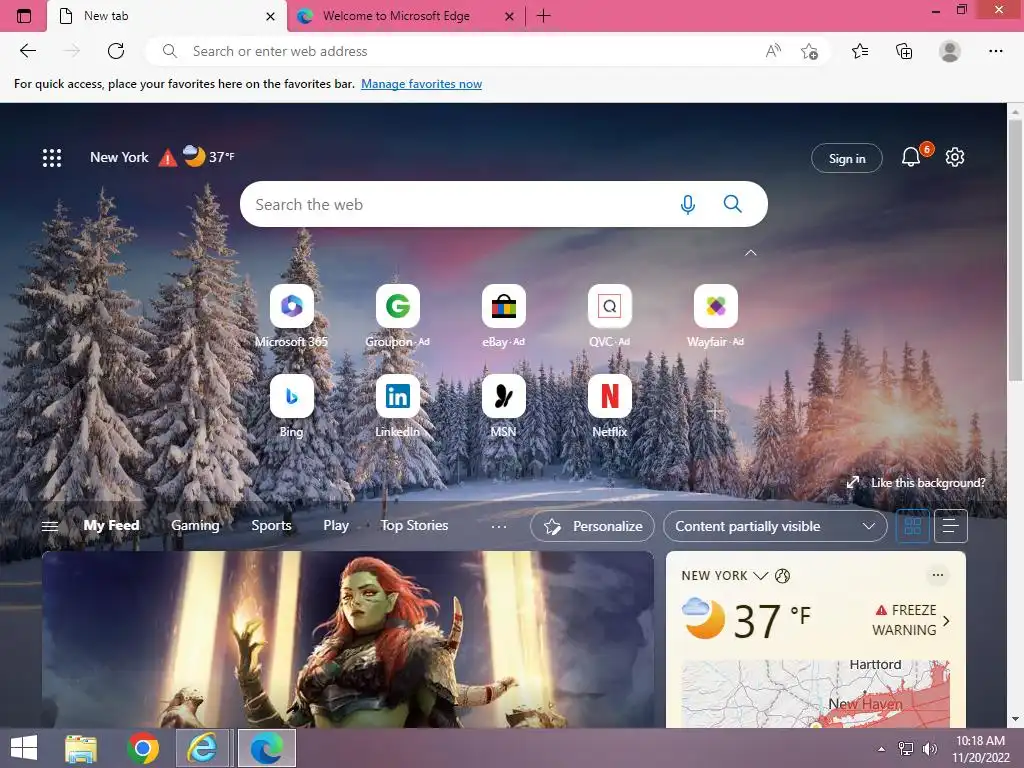The image size is (1024, 768).
Task: Go back using the browser back arrow
Action: (x=27, y=51)
